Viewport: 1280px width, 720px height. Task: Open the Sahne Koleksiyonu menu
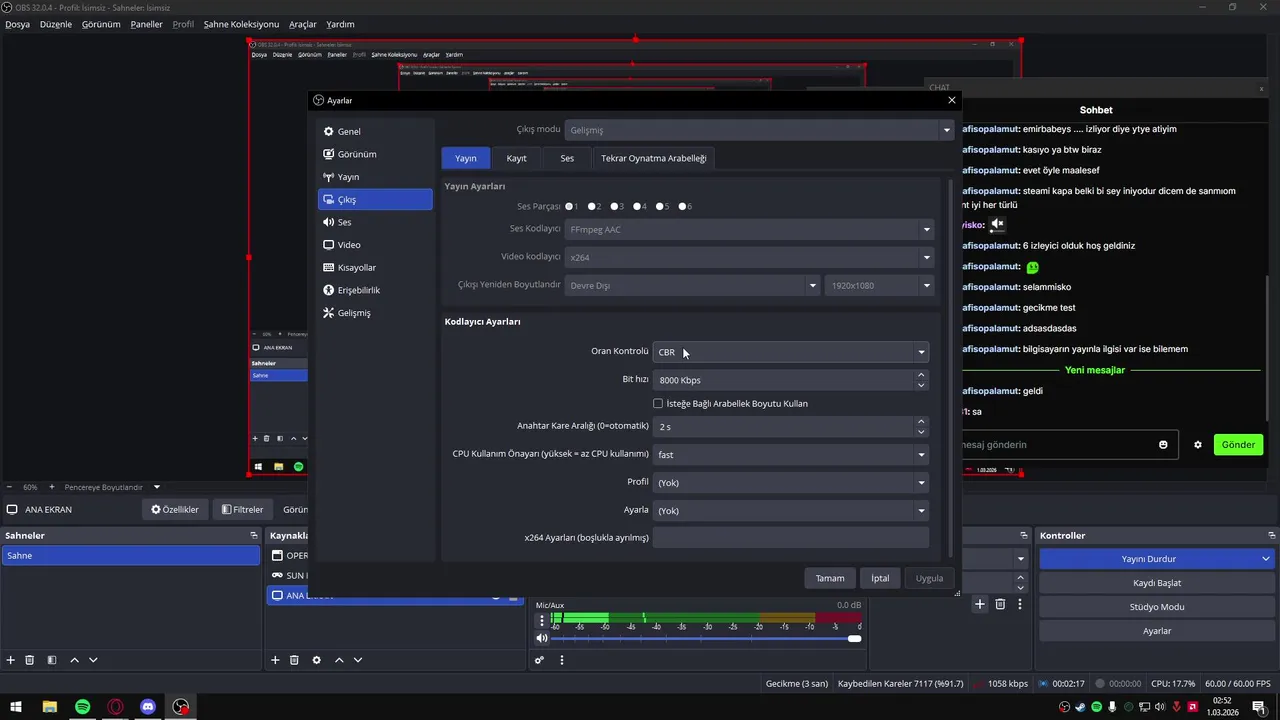click(x=241, y=24)
